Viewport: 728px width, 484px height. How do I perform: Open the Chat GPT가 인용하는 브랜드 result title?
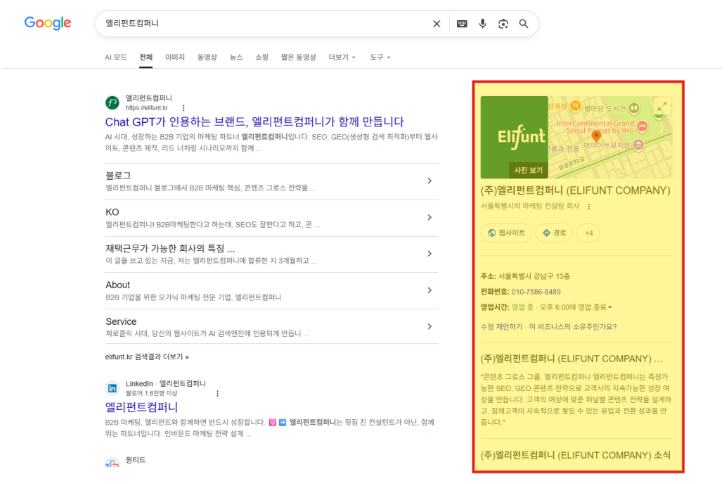click(254, 122)
